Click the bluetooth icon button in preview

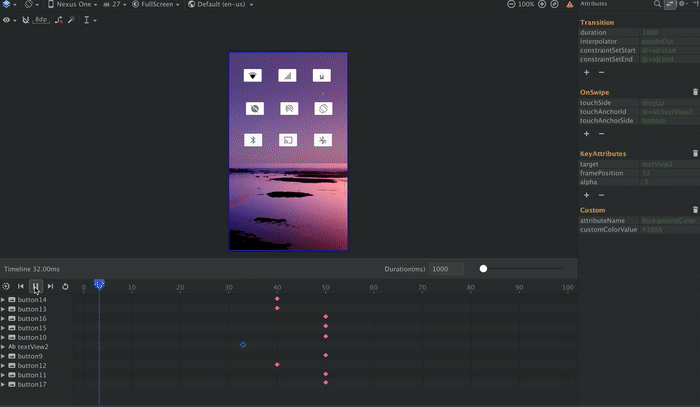tap(253, 140)
